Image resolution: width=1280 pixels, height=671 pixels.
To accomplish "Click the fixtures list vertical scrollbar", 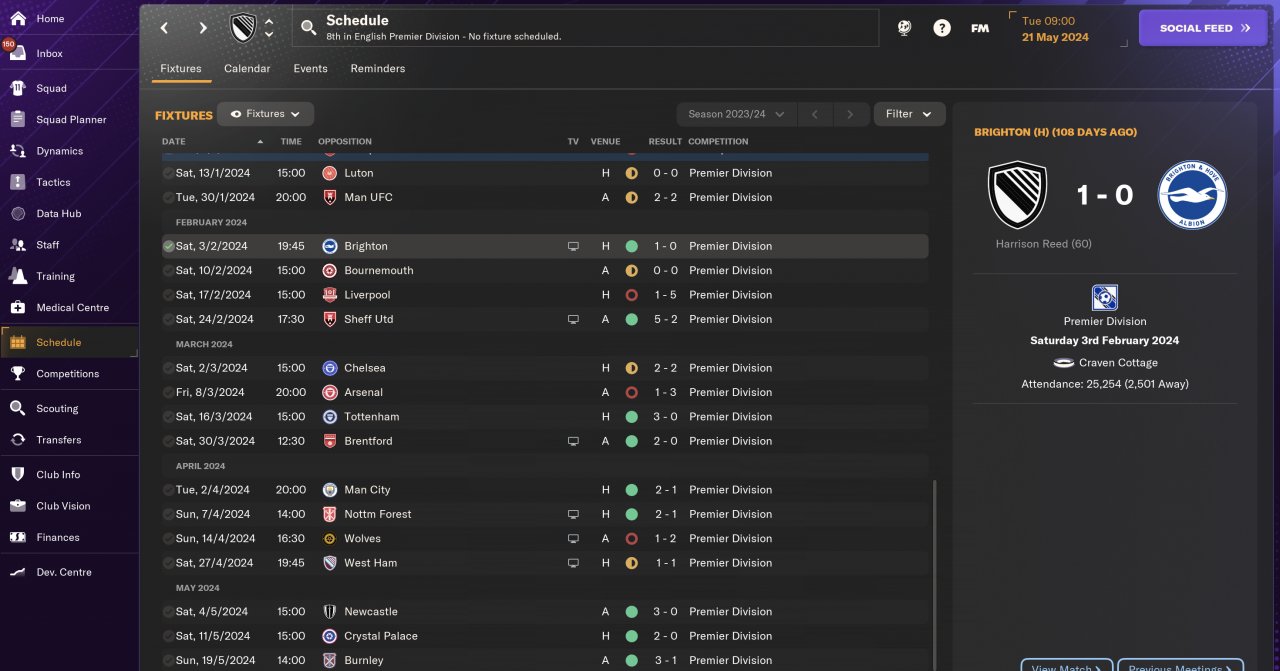I will pos(934,570).
